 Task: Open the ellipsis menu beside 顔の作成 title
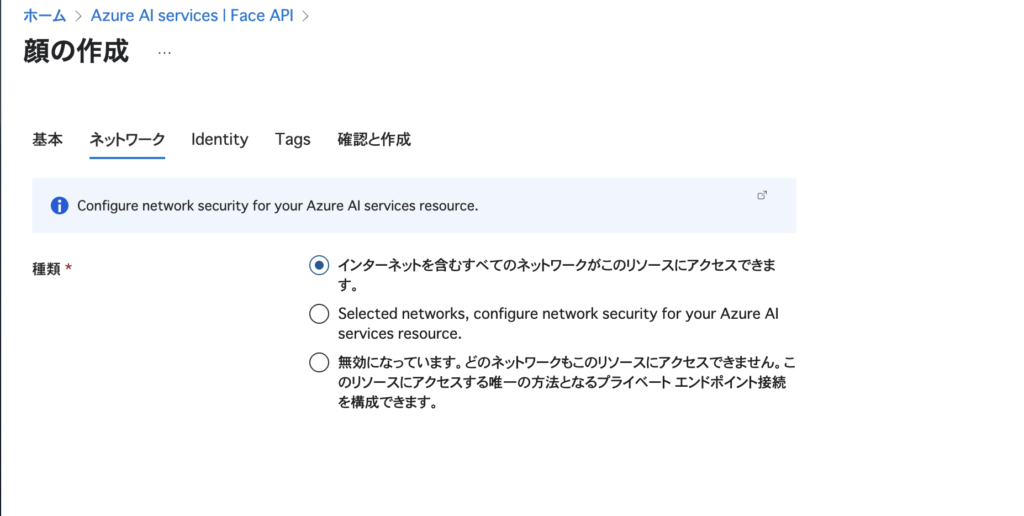[x=164, y=53]
